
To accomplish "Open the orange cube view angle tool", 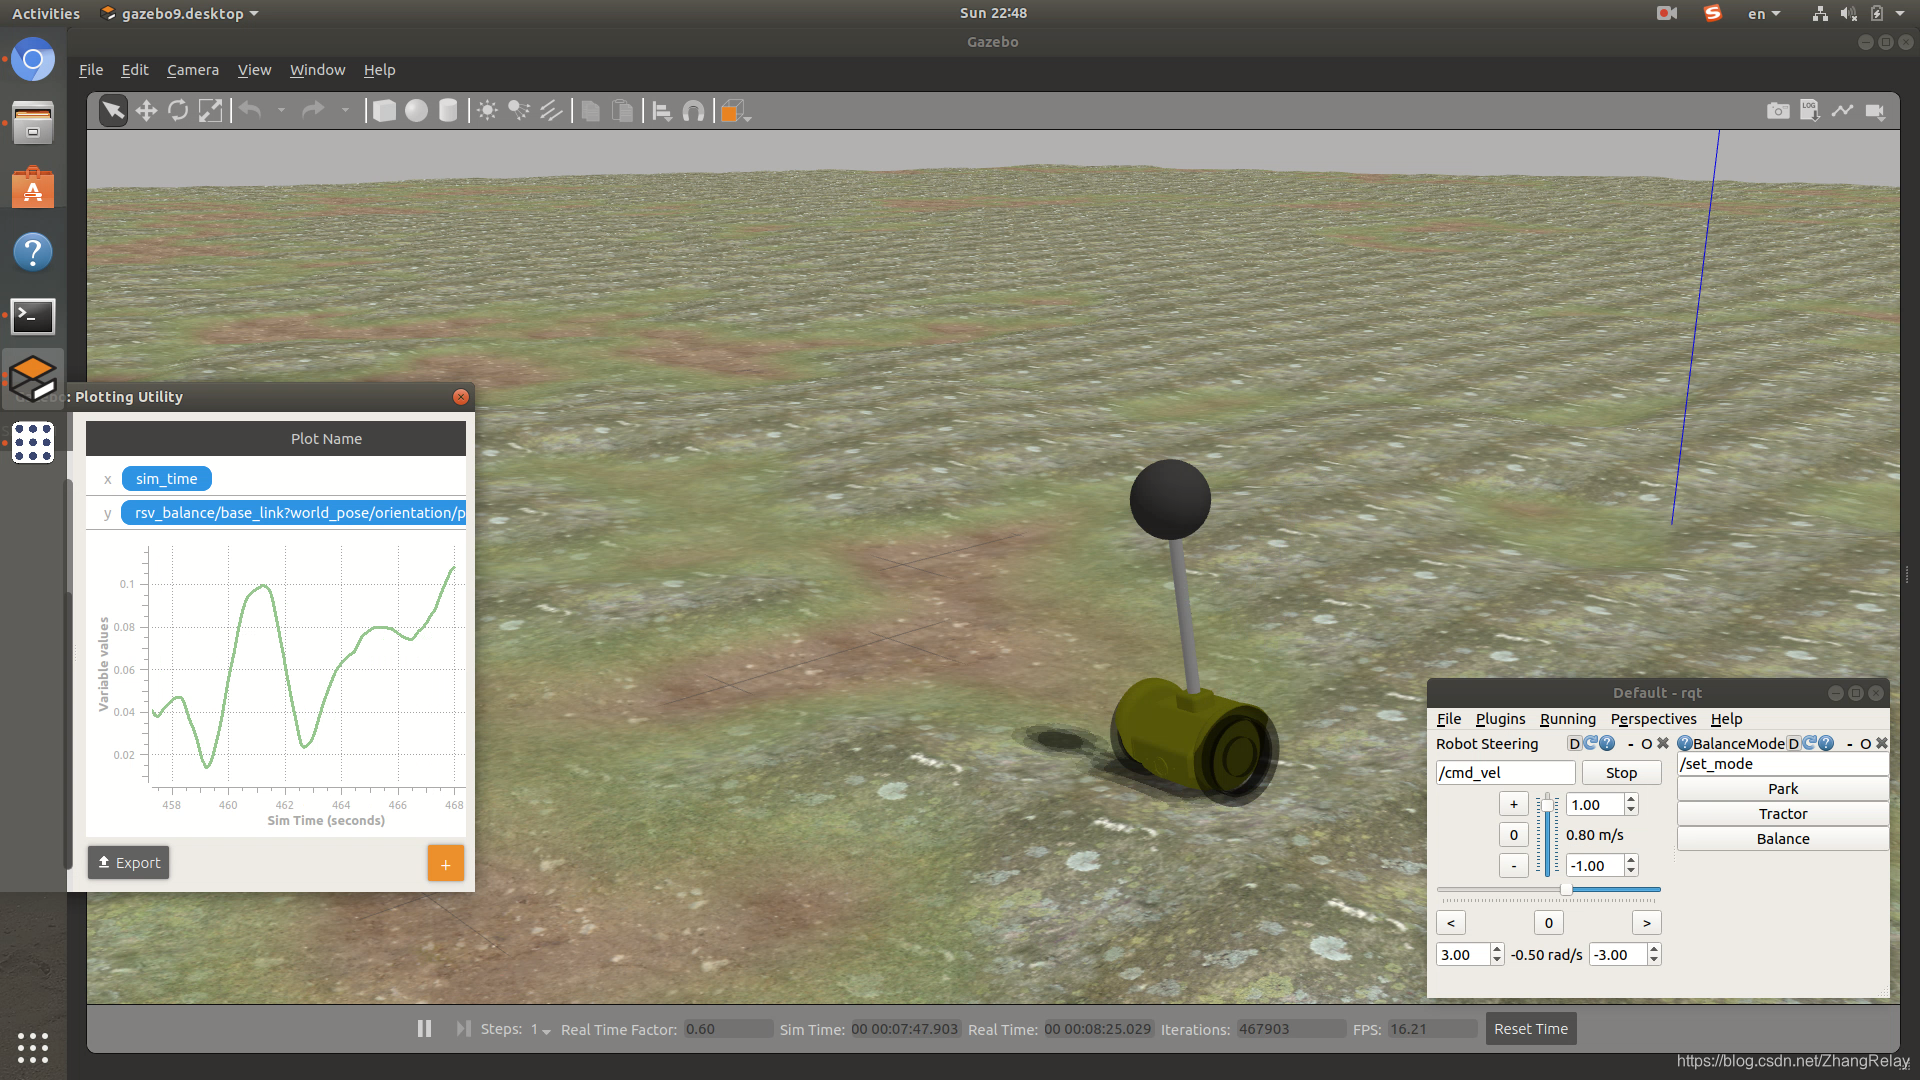I will tap(733, 111).
